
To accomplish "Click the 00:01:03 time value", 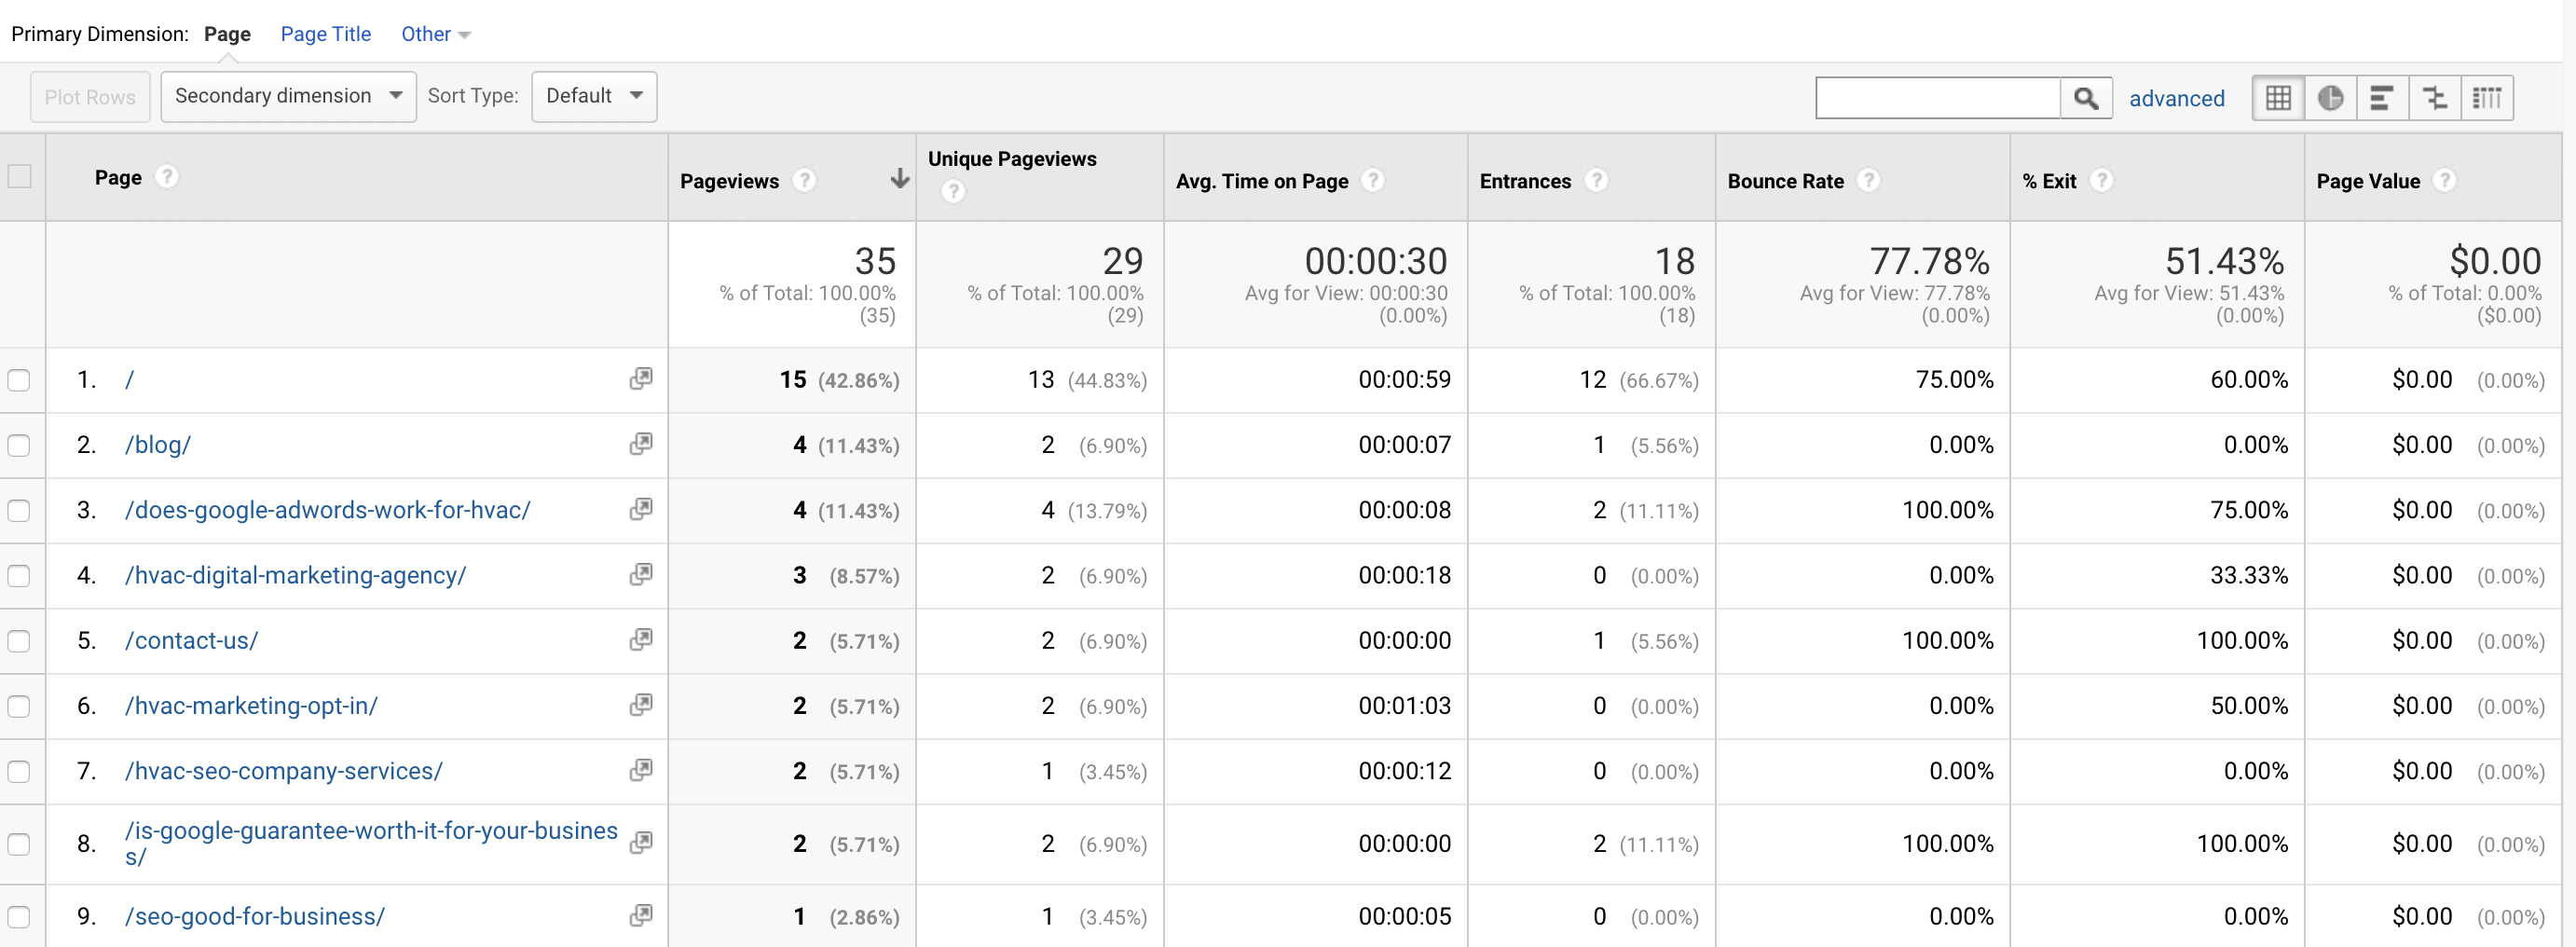I will 1404,706.
